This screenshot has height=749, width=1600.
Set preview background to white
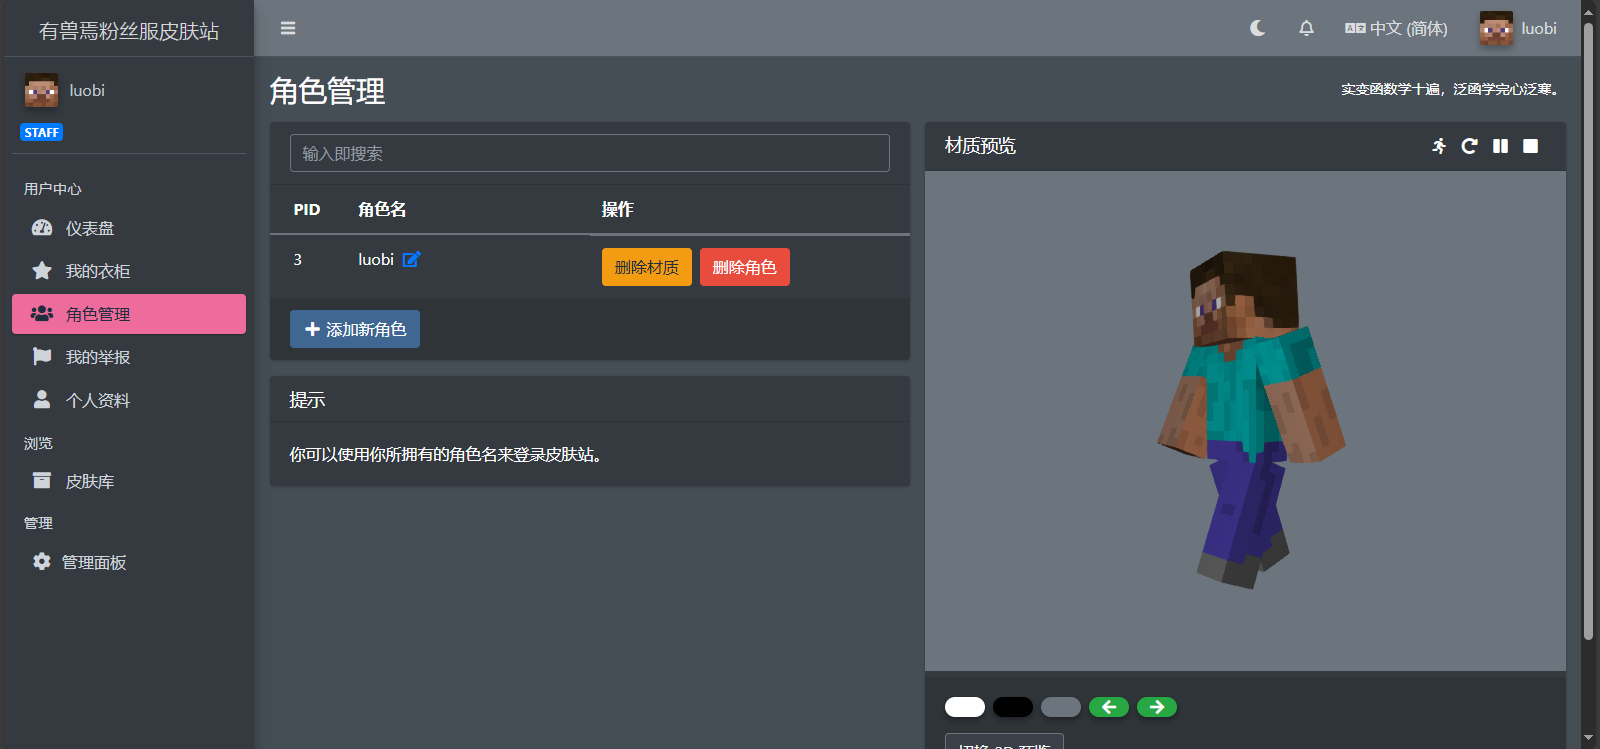(x=965, y=707)
